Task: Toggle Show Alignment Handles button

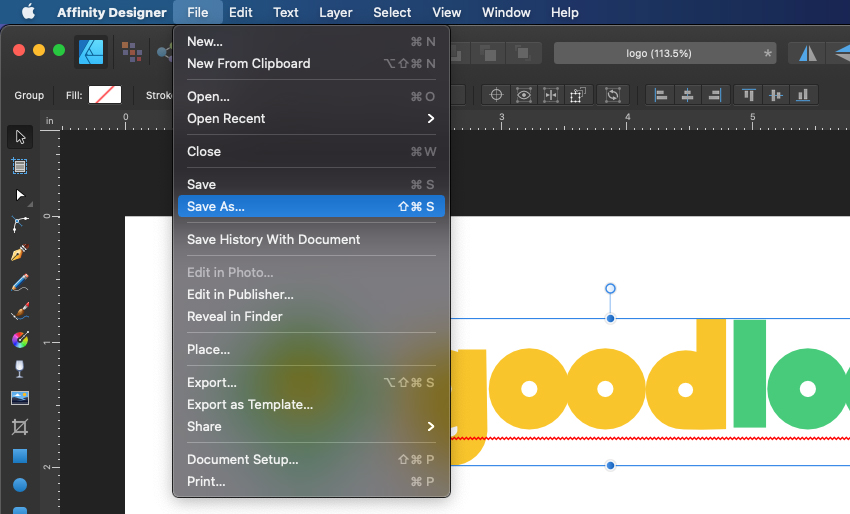Action: pyautogui.click(x=551, y=95)
